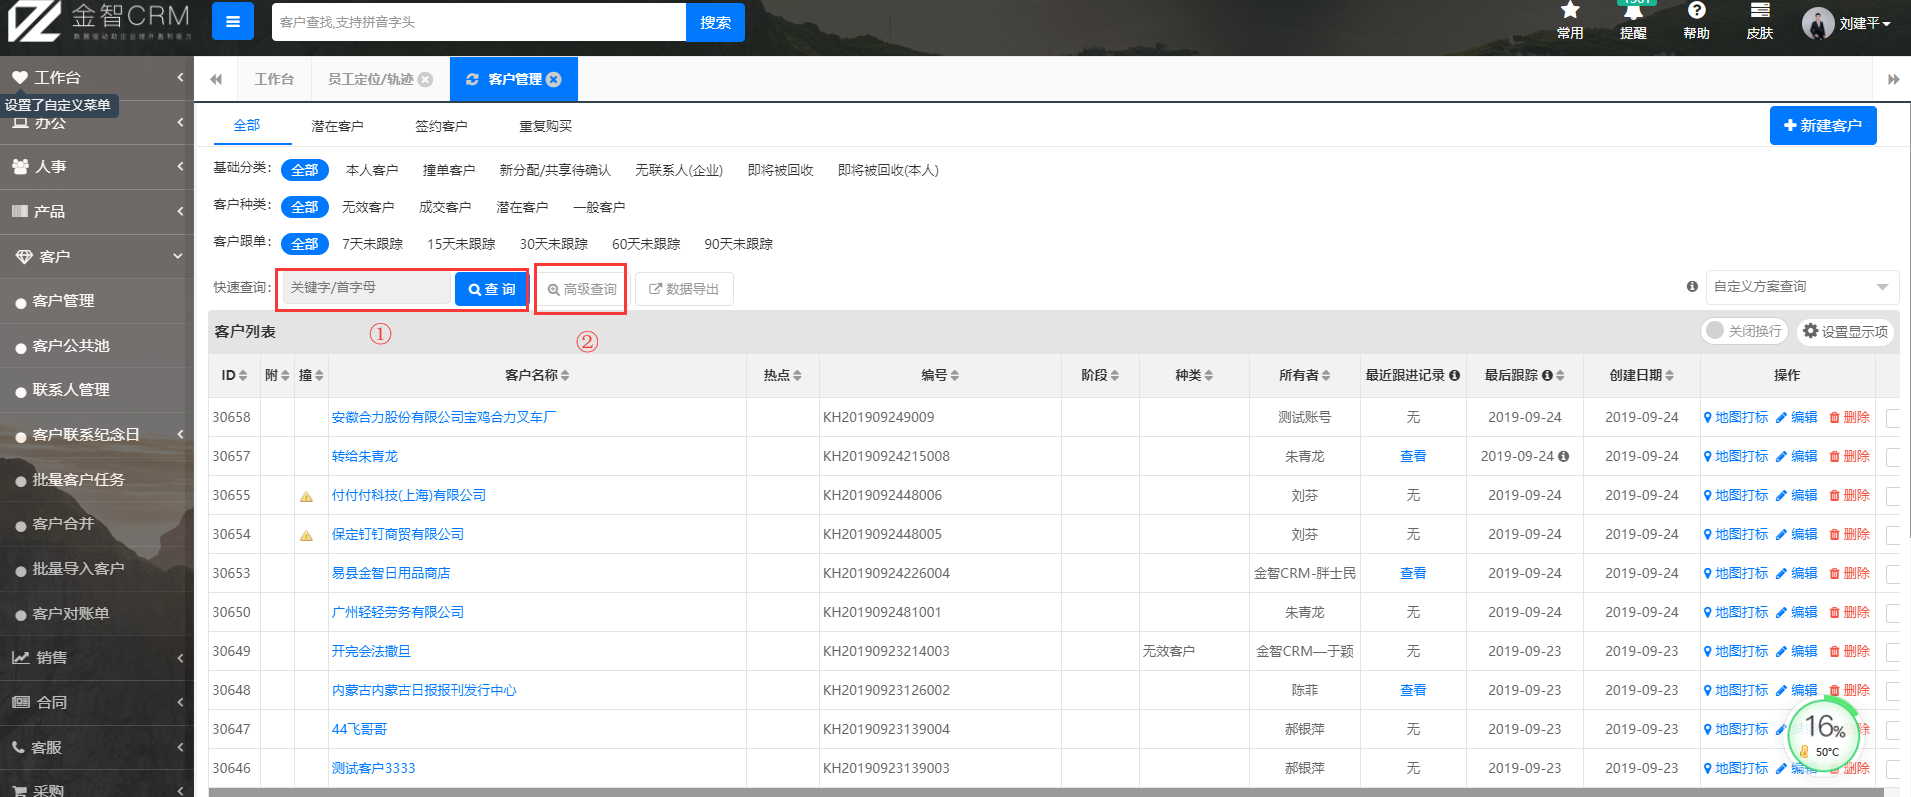Click the top customer search input

(x=479, y=22)
